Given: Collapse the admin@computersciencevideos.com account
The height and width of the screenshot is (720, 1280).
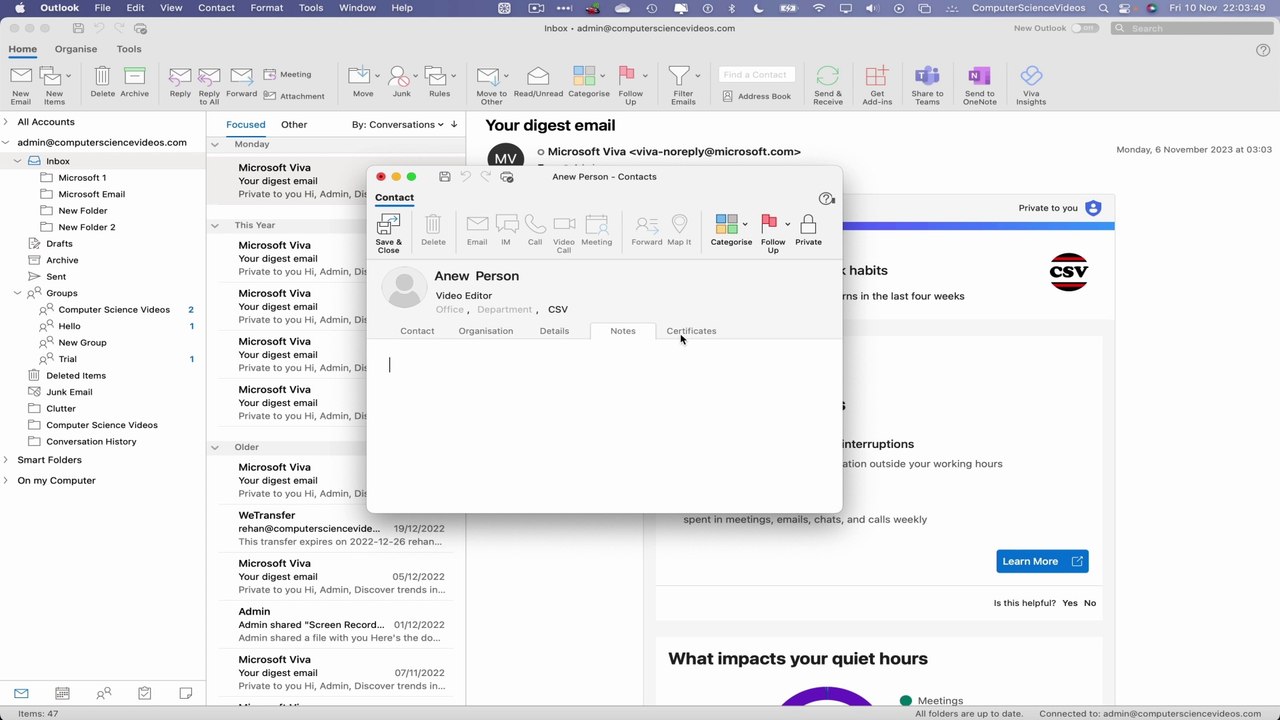Looking at the screenshot, I should [6, 143].
